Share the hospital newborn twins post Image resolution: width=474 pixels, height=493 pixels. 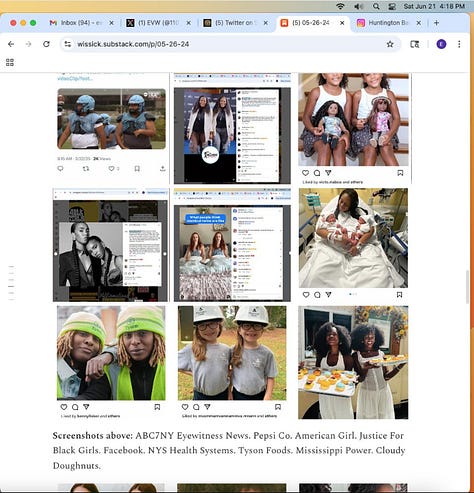pos(329,295)
